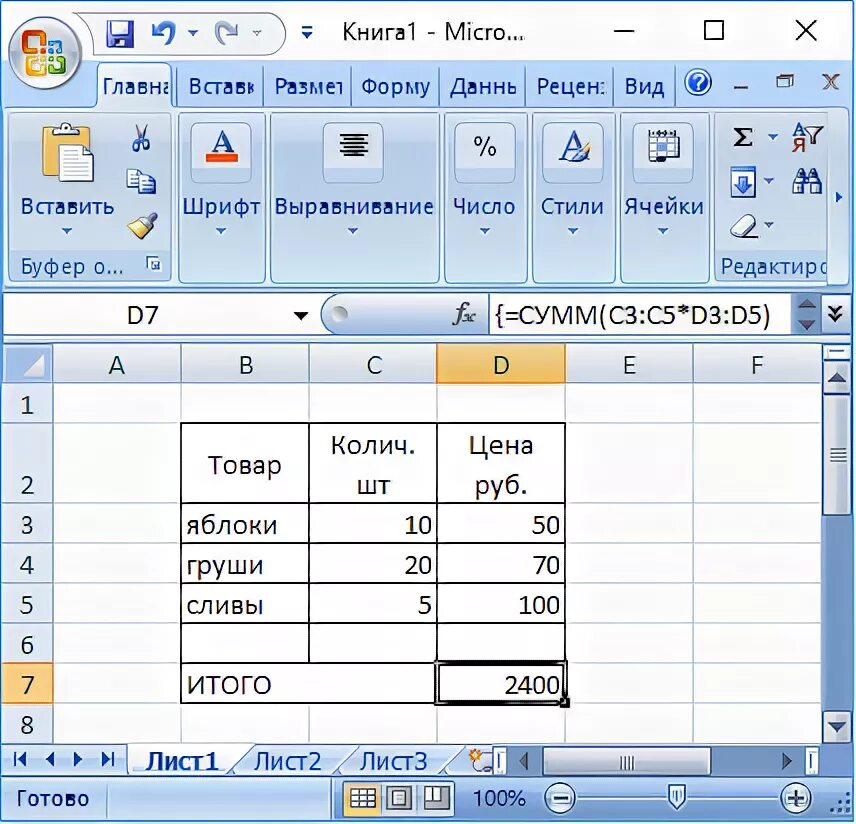
Task: Open the Выравнивание group button
Action: 354,198
